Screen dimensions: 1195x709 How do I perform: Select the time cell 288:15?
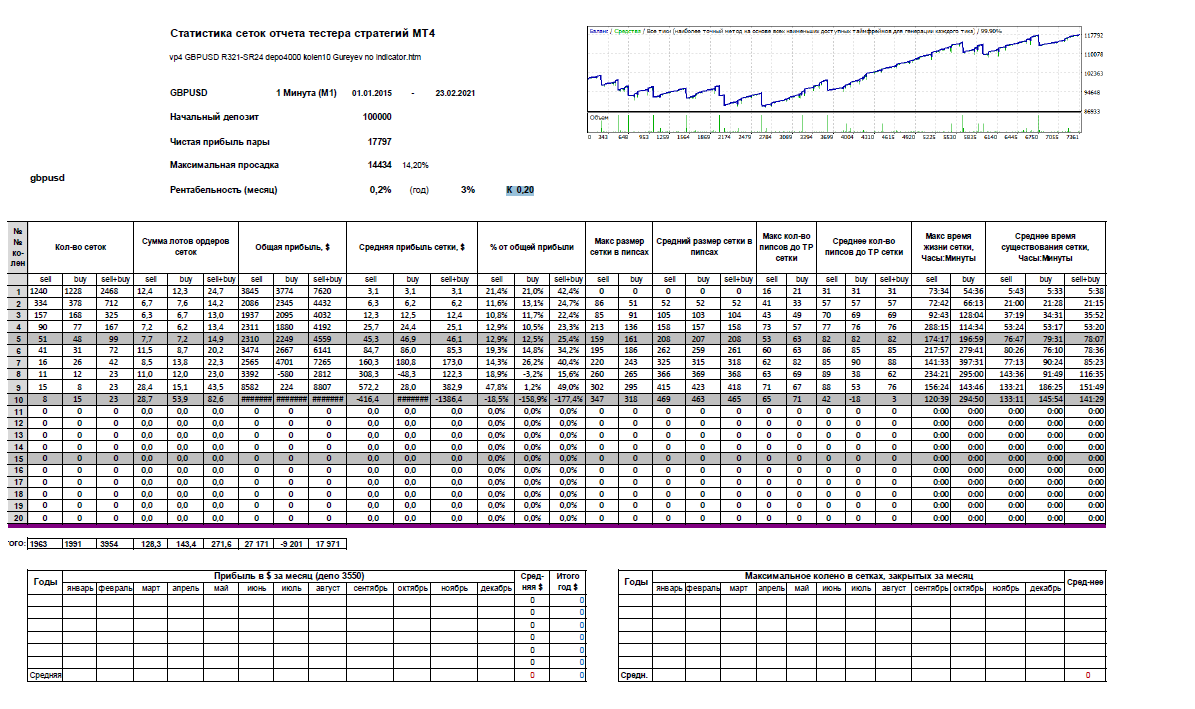point(931,327)
